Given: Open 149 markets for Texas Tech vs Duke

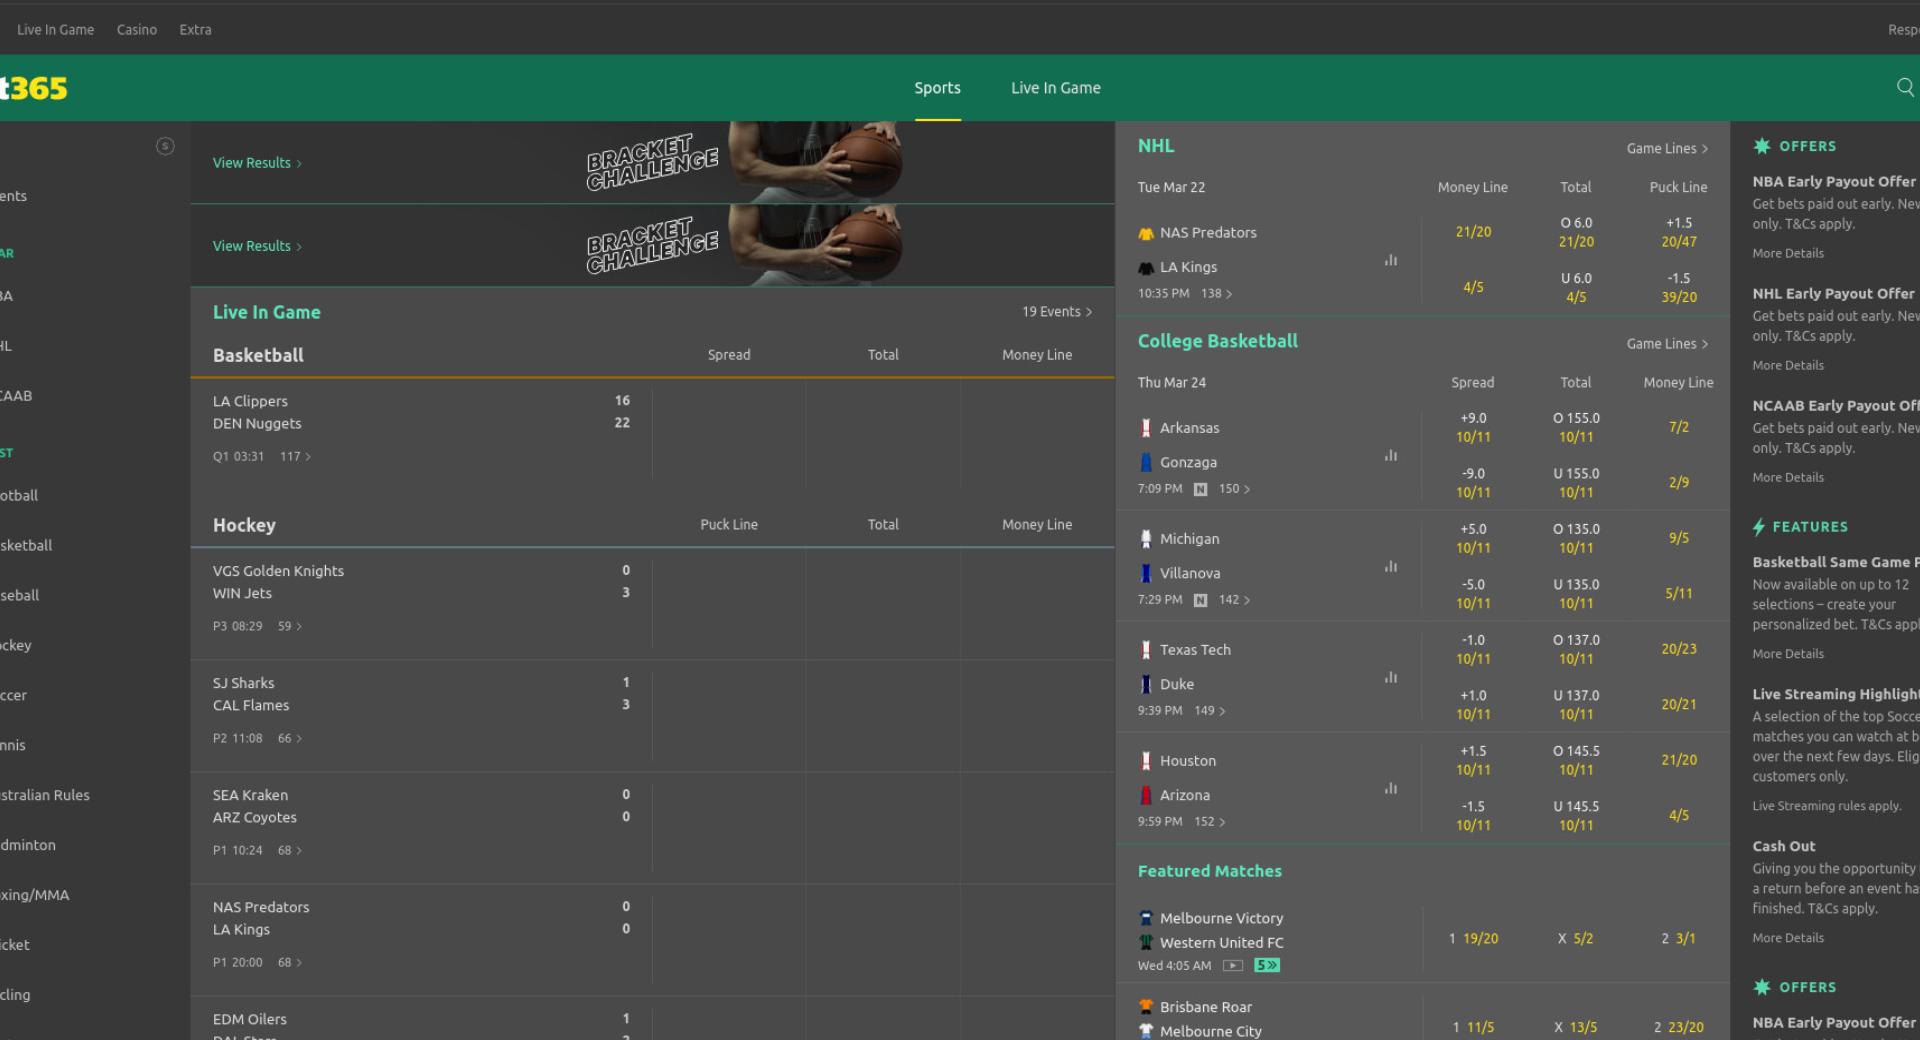Looking at the screenshot, I should coord(1209,711).
